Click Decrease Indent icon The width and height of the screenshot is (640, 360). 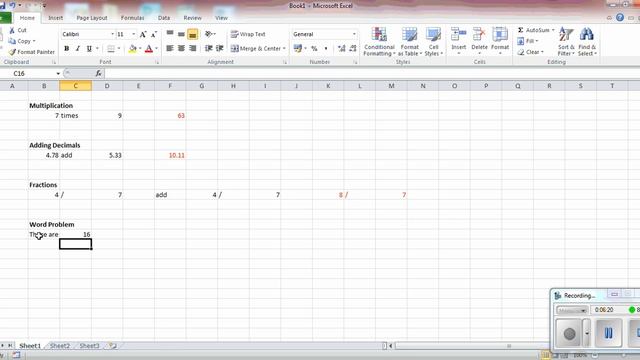pyautogui.click(x=209, y=49)
